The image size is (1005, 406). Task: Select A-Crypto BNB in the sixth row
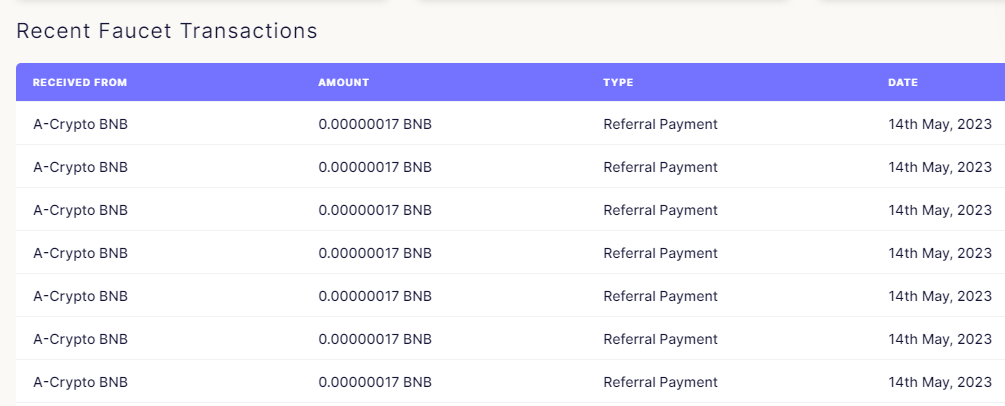(80, 339)
